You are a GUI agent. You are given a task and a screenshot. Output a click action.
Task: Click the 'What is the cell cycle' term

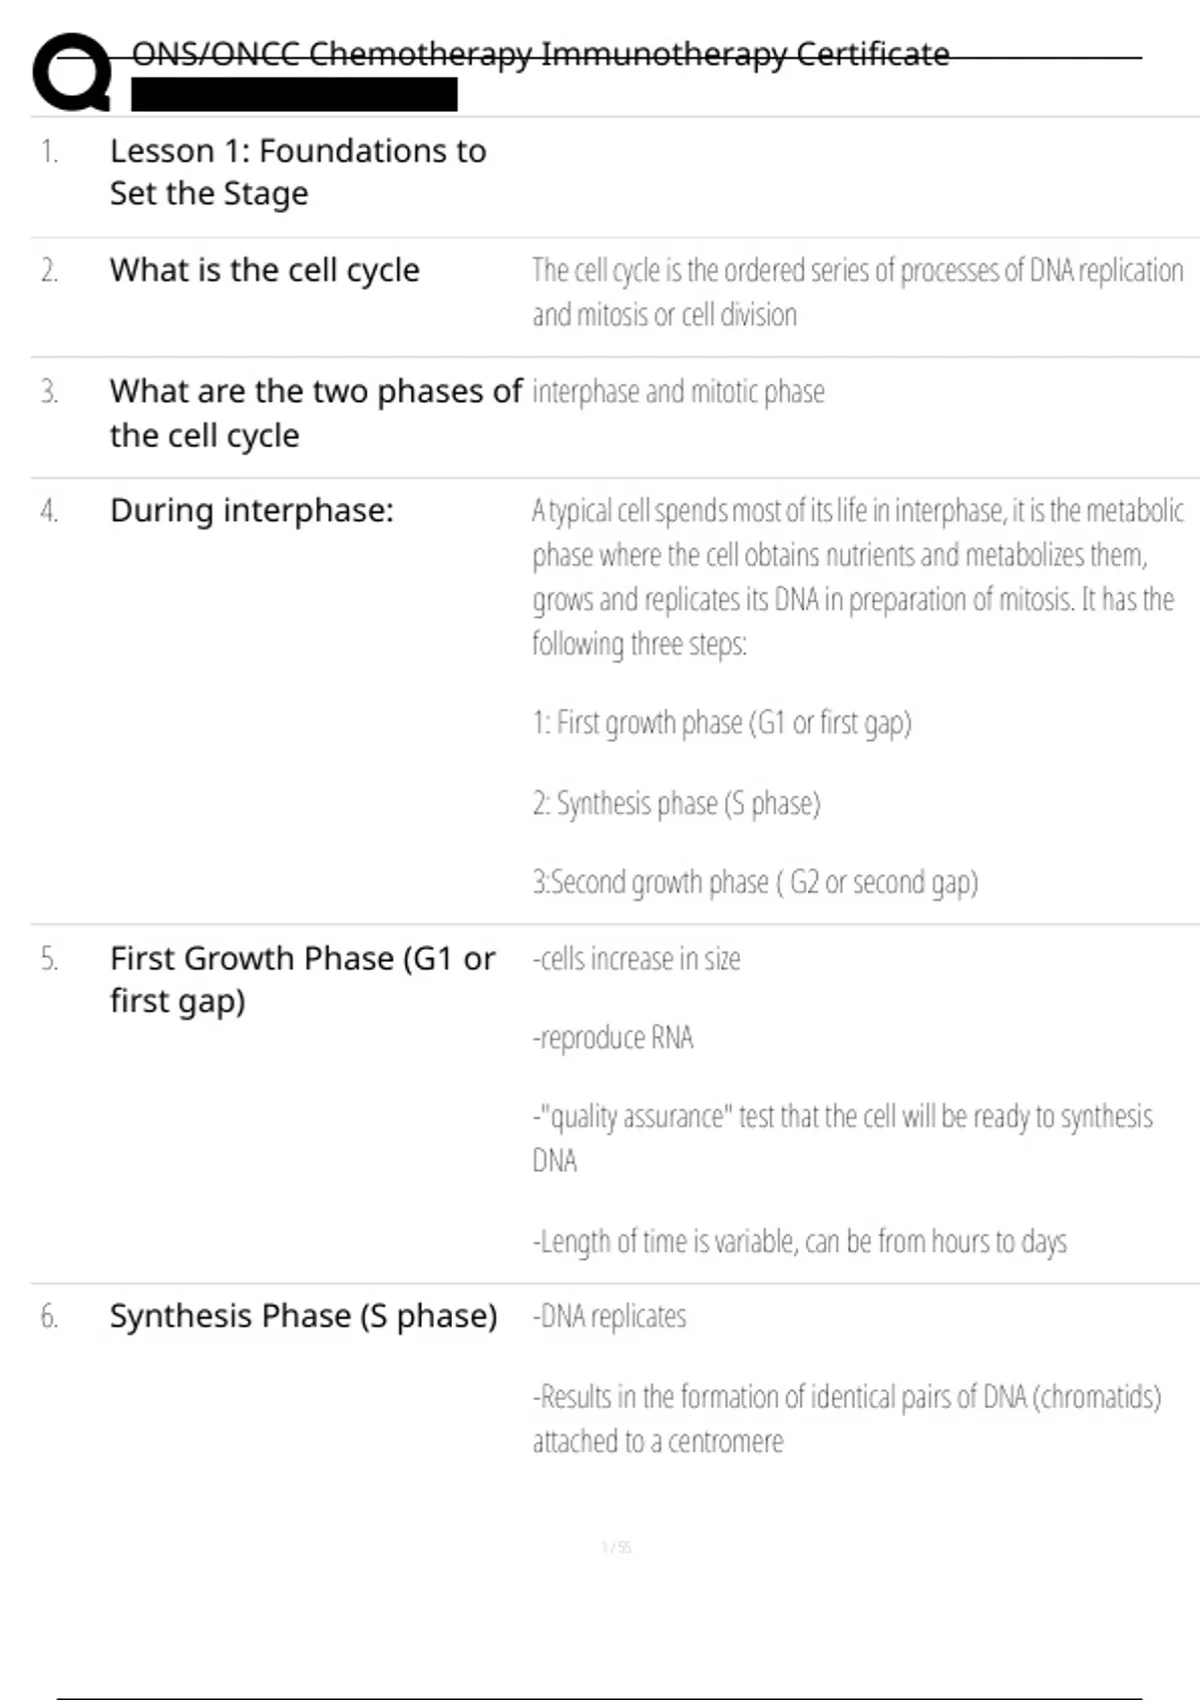(x=265, y=270)
